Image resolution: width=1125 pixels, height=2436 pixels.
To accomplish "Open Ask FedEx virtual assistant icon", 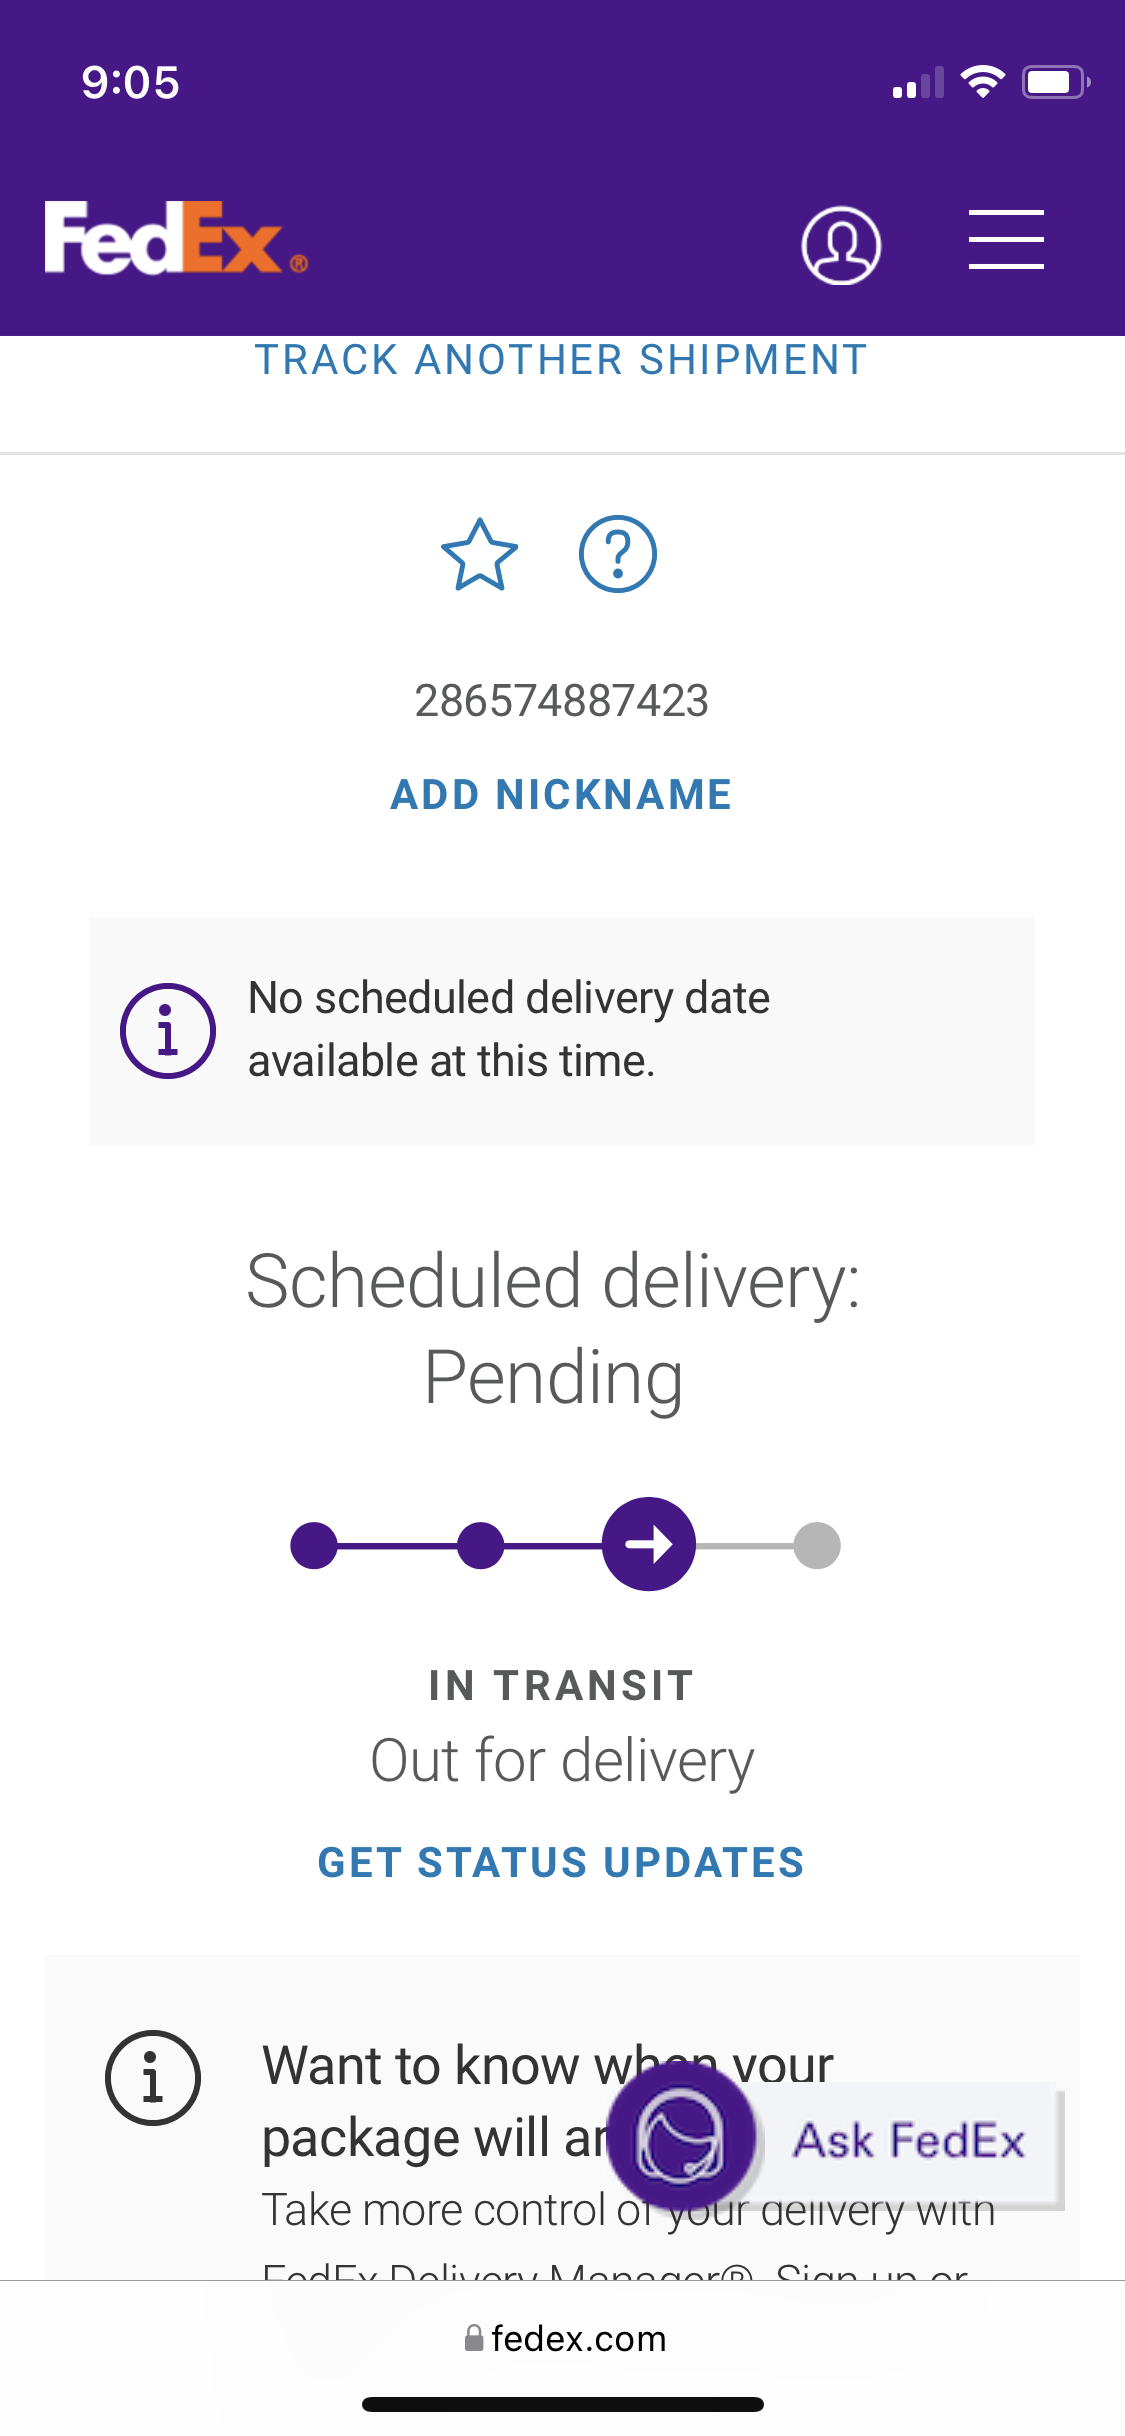I will tap(681, 2138).
